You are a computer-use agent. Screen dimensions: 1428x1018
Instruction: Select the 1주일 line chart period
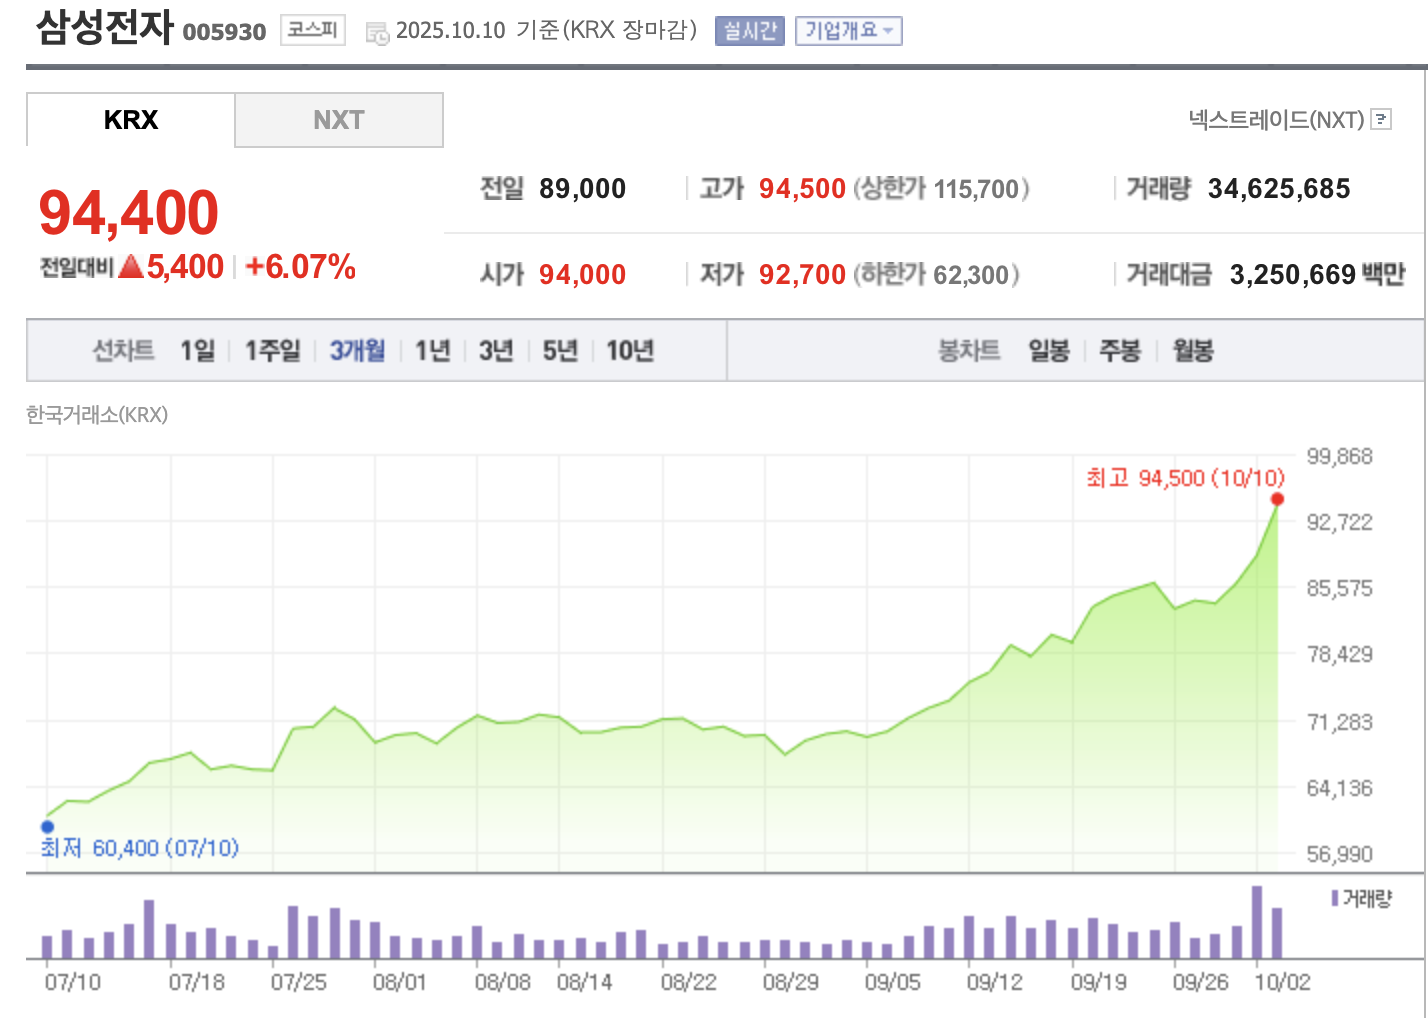[273, 350]
